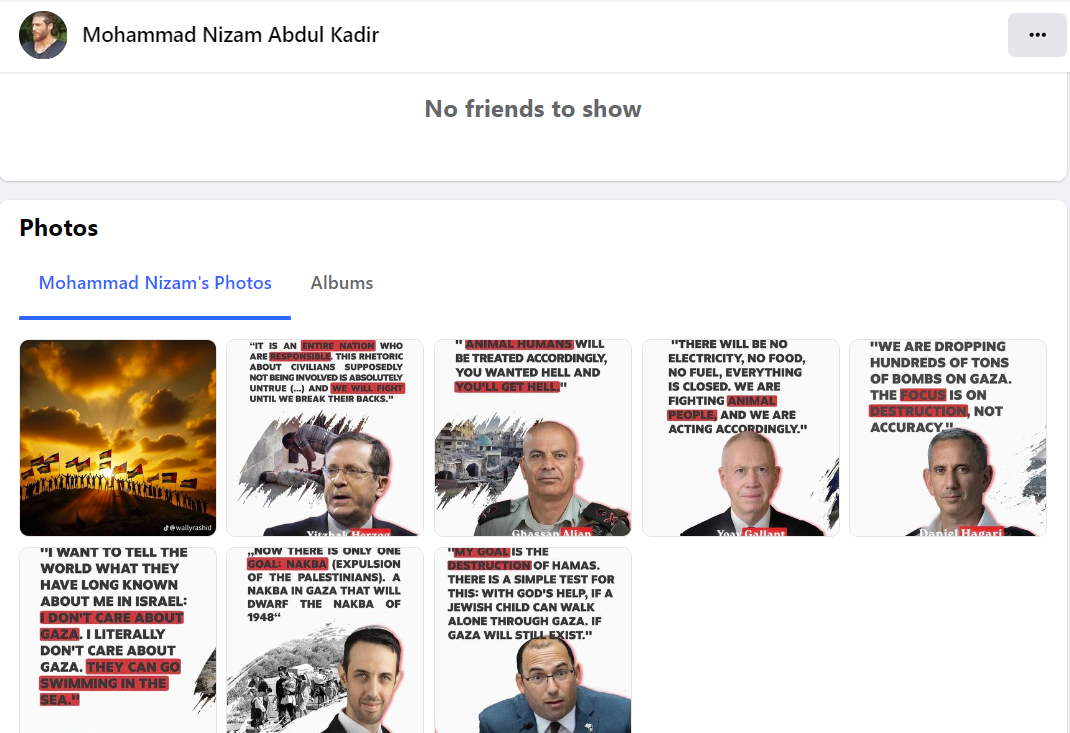
Task: Click the Yoav Gallant name caption
Action: pos(751,533)
